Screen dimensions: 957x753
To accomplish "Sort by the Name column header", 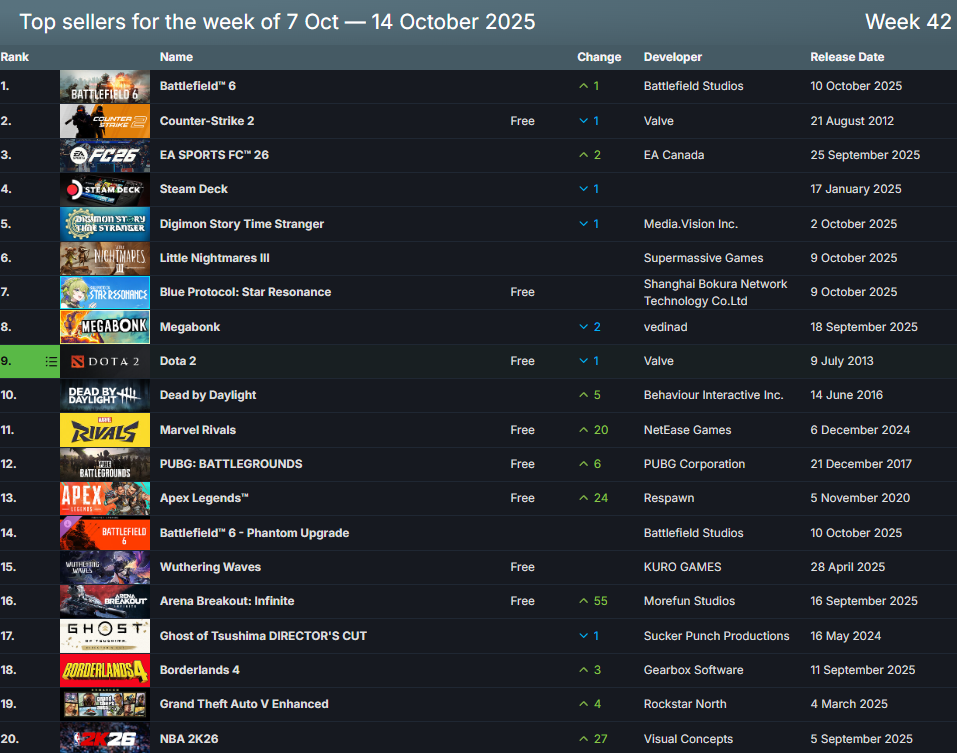I will pyautogui.click(x=176, y=57).
